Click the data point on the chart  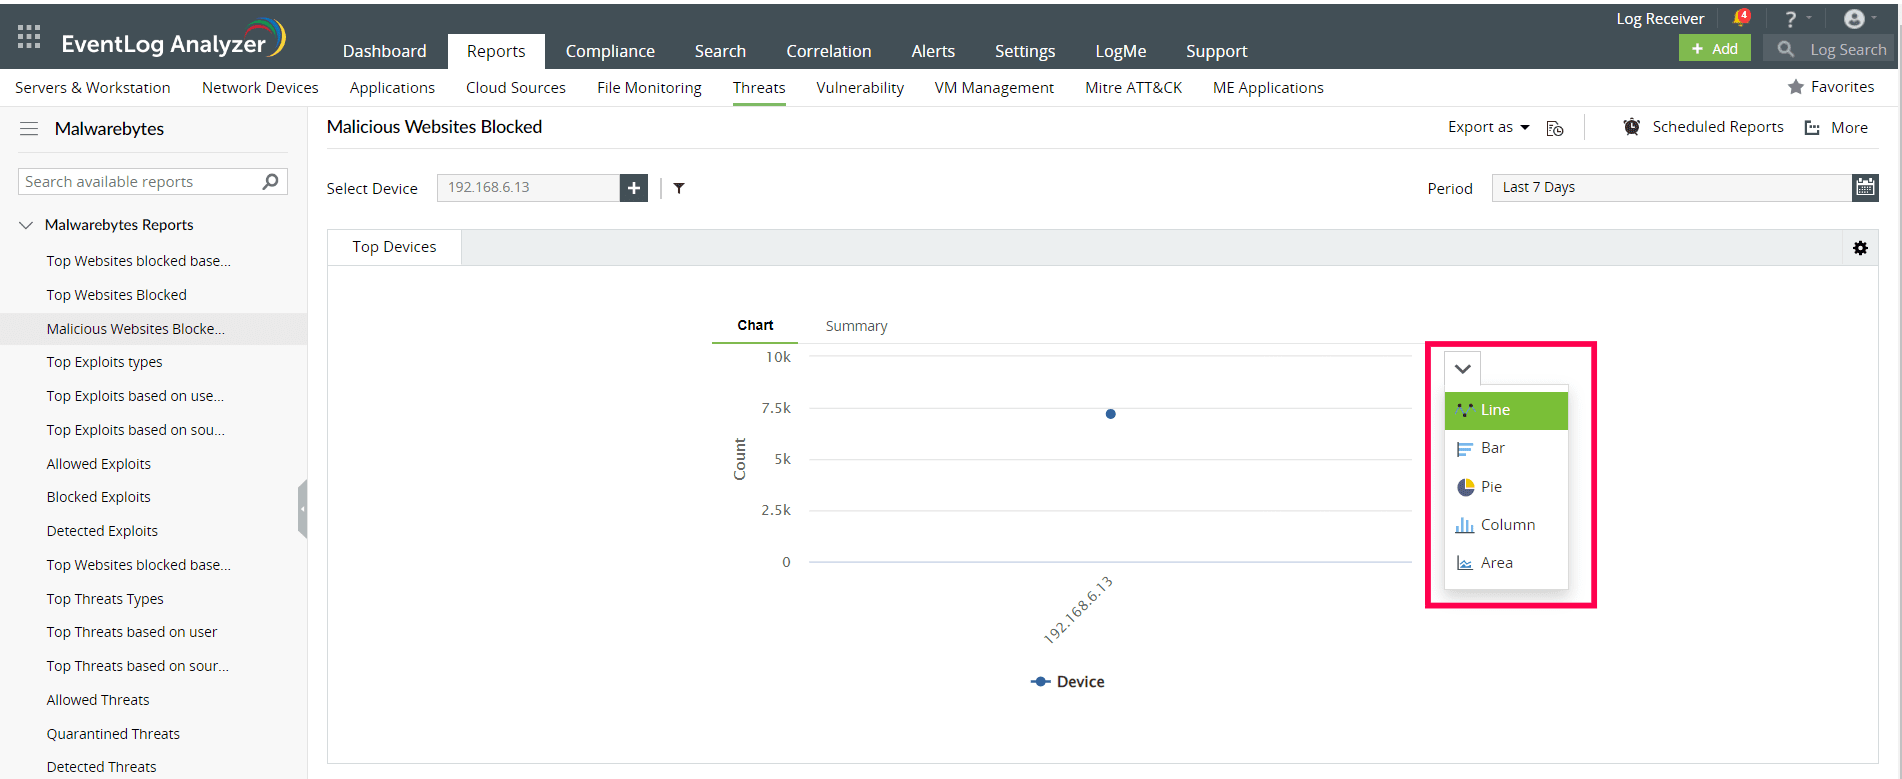click(1110, 414)
